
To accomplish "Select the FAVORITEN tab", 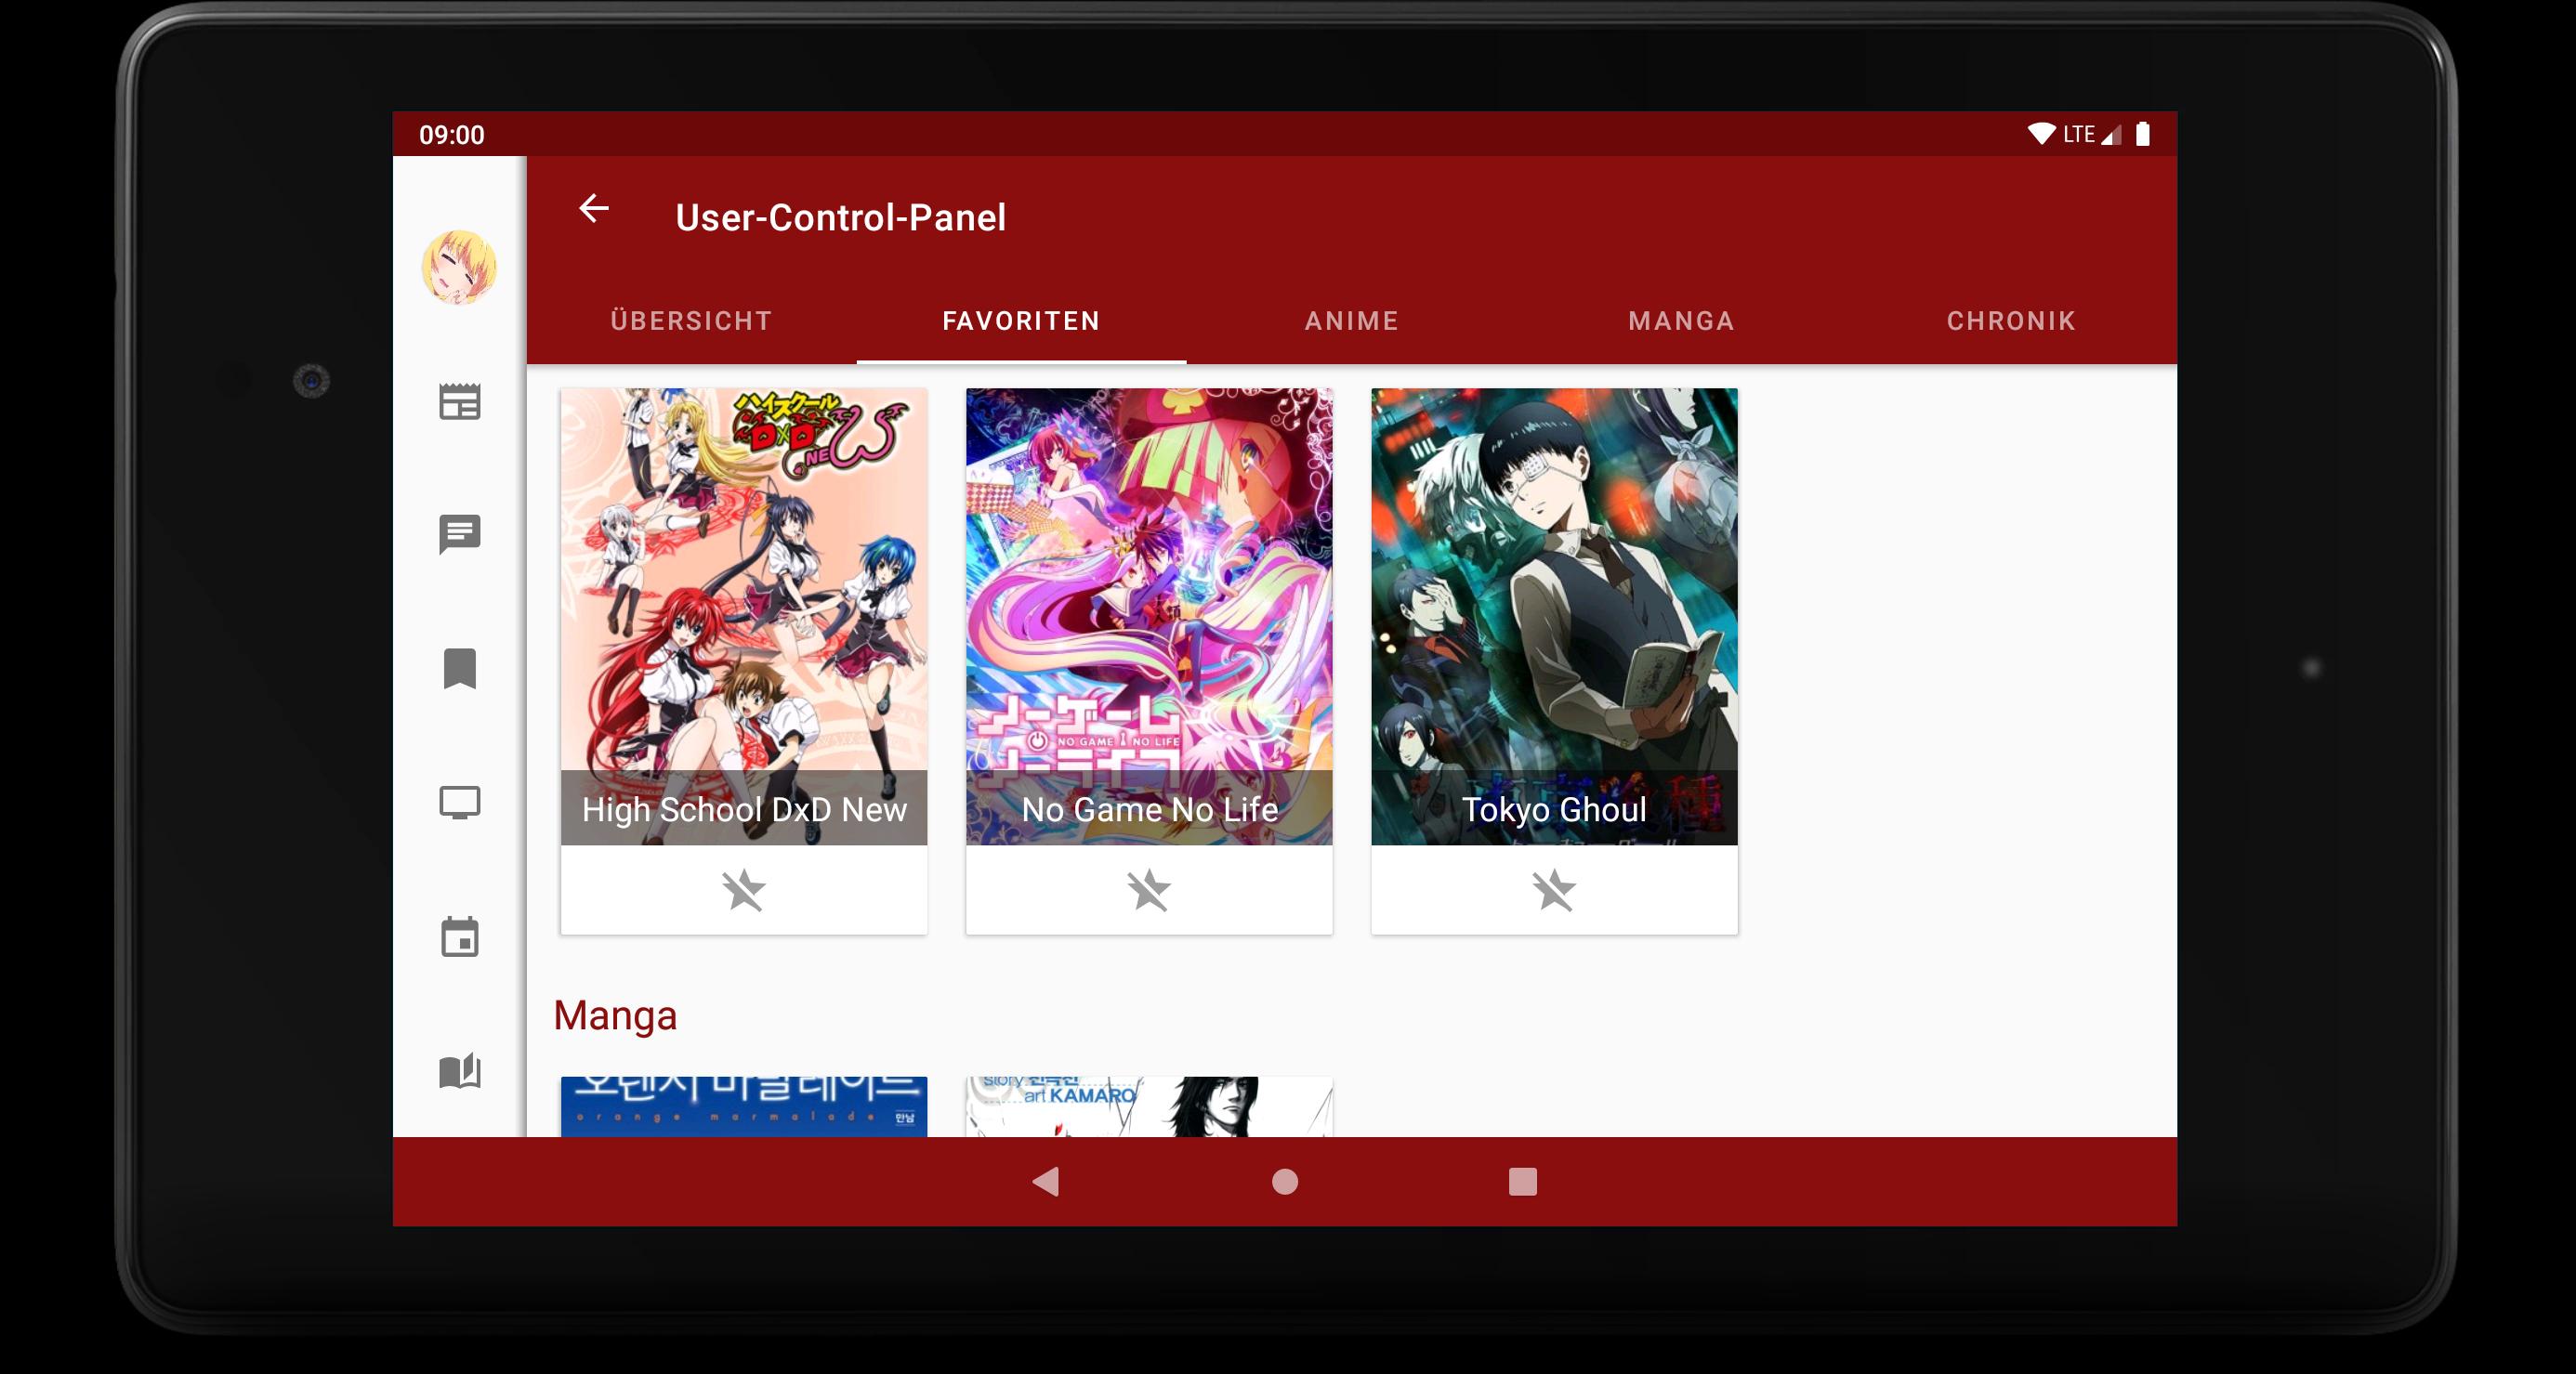I will point(1021,321).
